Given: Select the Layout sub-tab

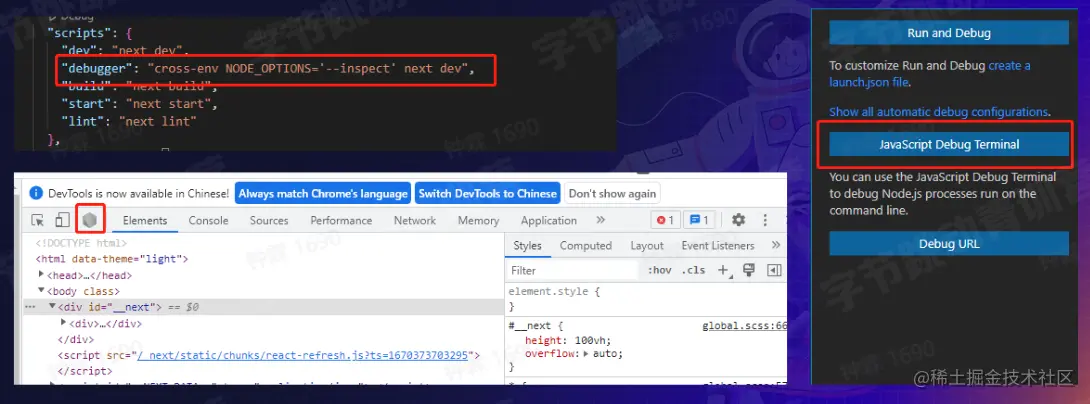Looking at the screenshot, I should pos(647,245).
